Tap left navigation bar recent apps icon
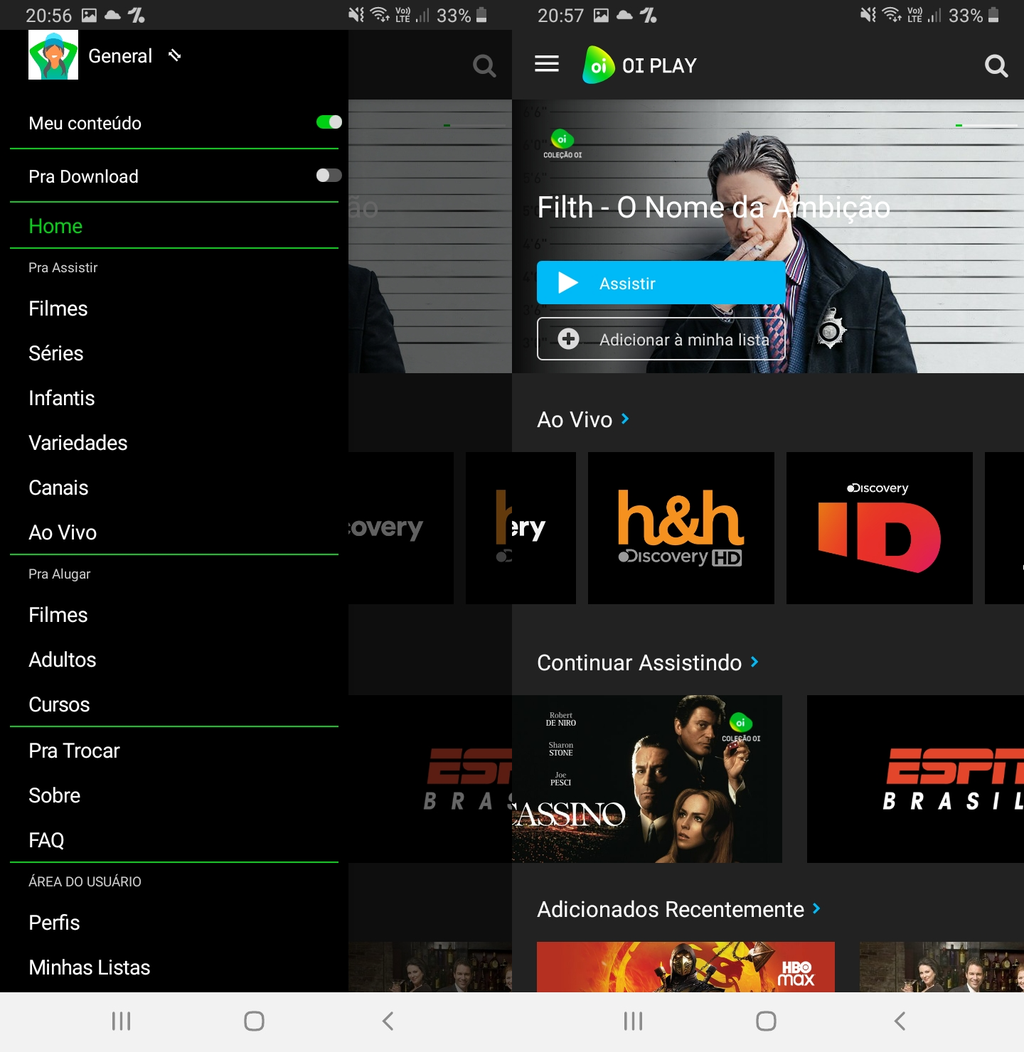Viewport: 1024px width, 1052px height. (121, 1021)
